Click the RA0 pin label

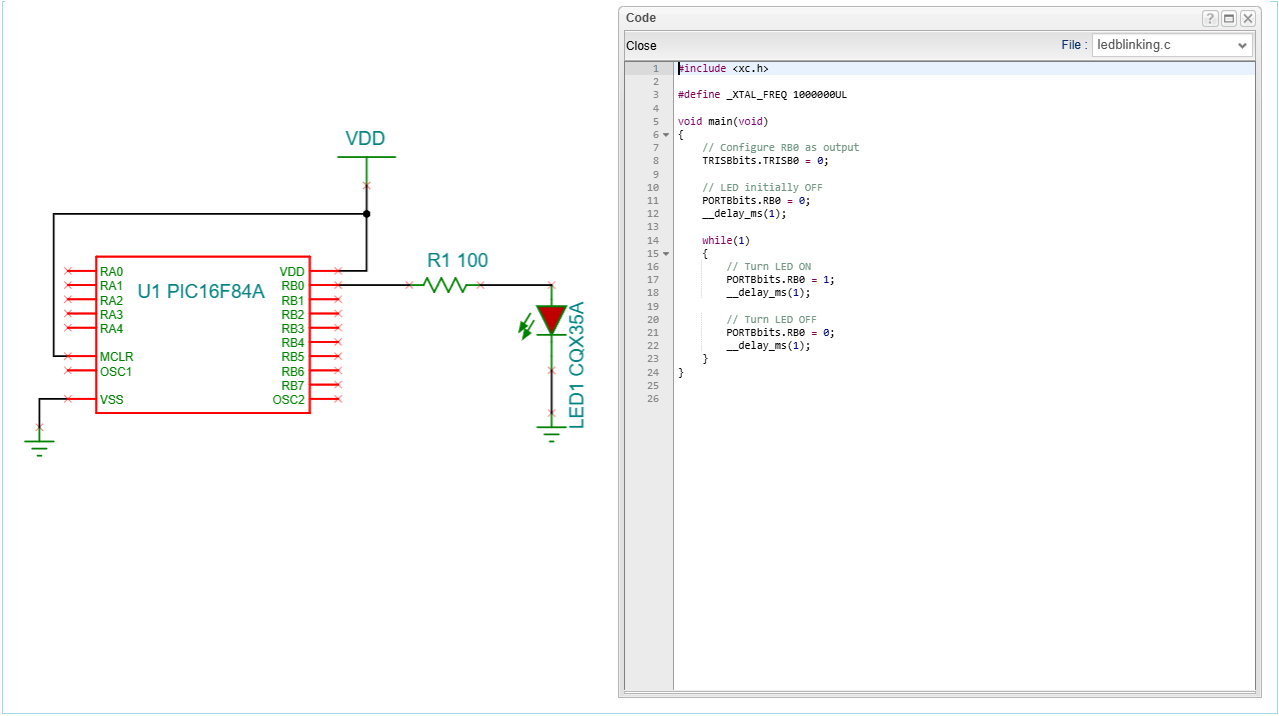[111, 272]
